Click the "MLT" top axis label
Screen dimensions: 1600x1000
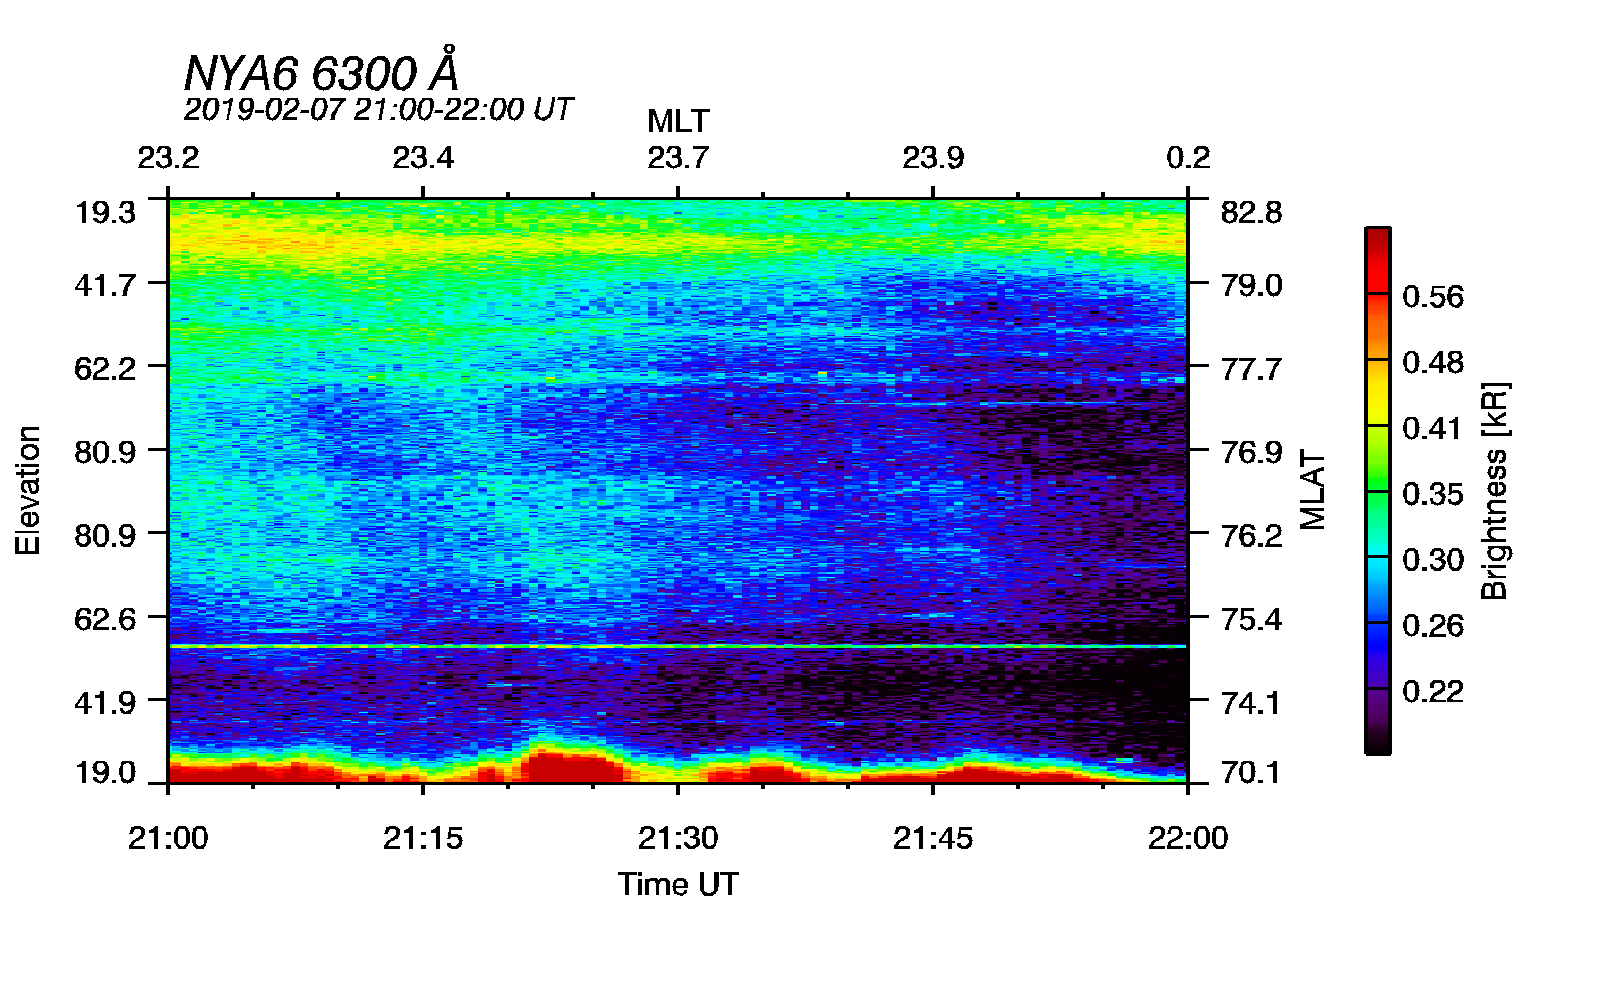click(x=678, y=121)
